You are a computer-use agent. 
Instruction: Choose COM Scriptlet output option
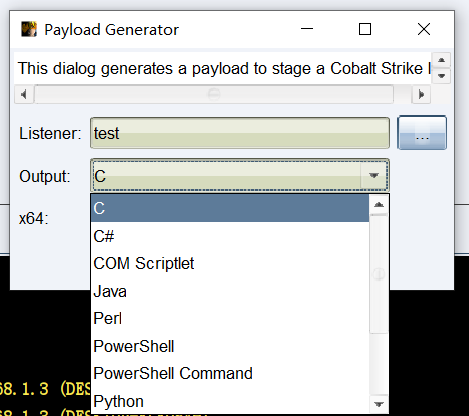pyautogui.click(x=230, y=263)
